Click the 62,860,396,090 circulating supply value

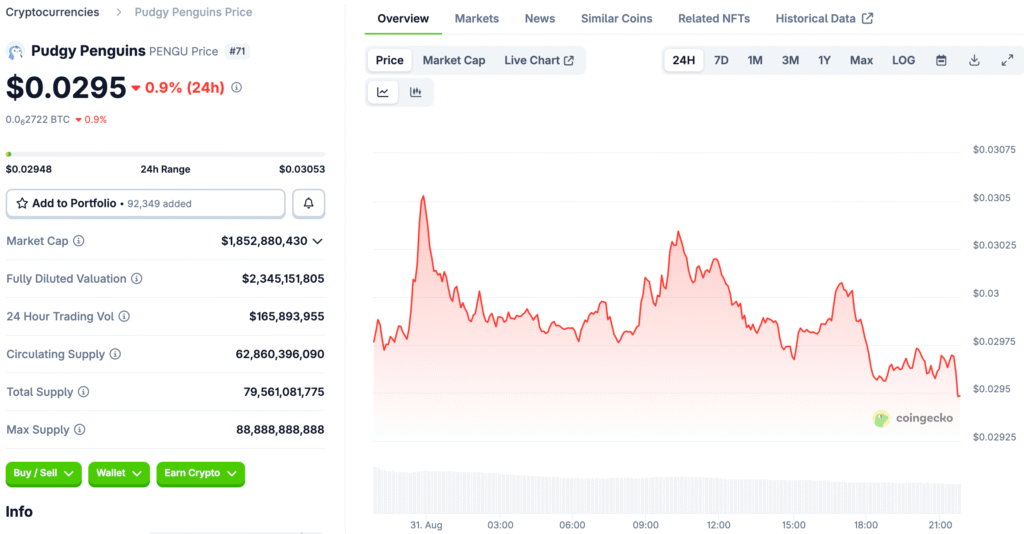coord(280,354)
